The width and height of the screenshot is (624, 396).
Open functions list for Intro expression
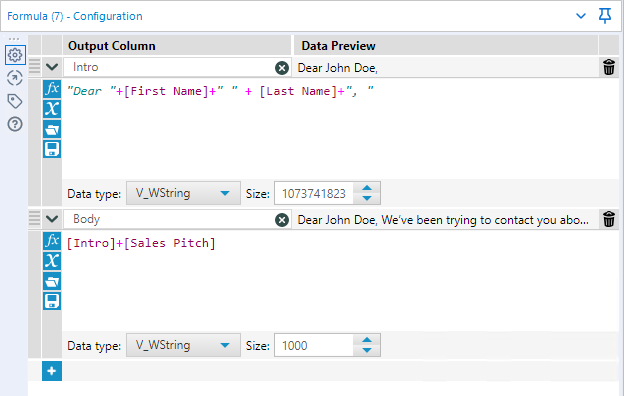(x=52, y=88)
